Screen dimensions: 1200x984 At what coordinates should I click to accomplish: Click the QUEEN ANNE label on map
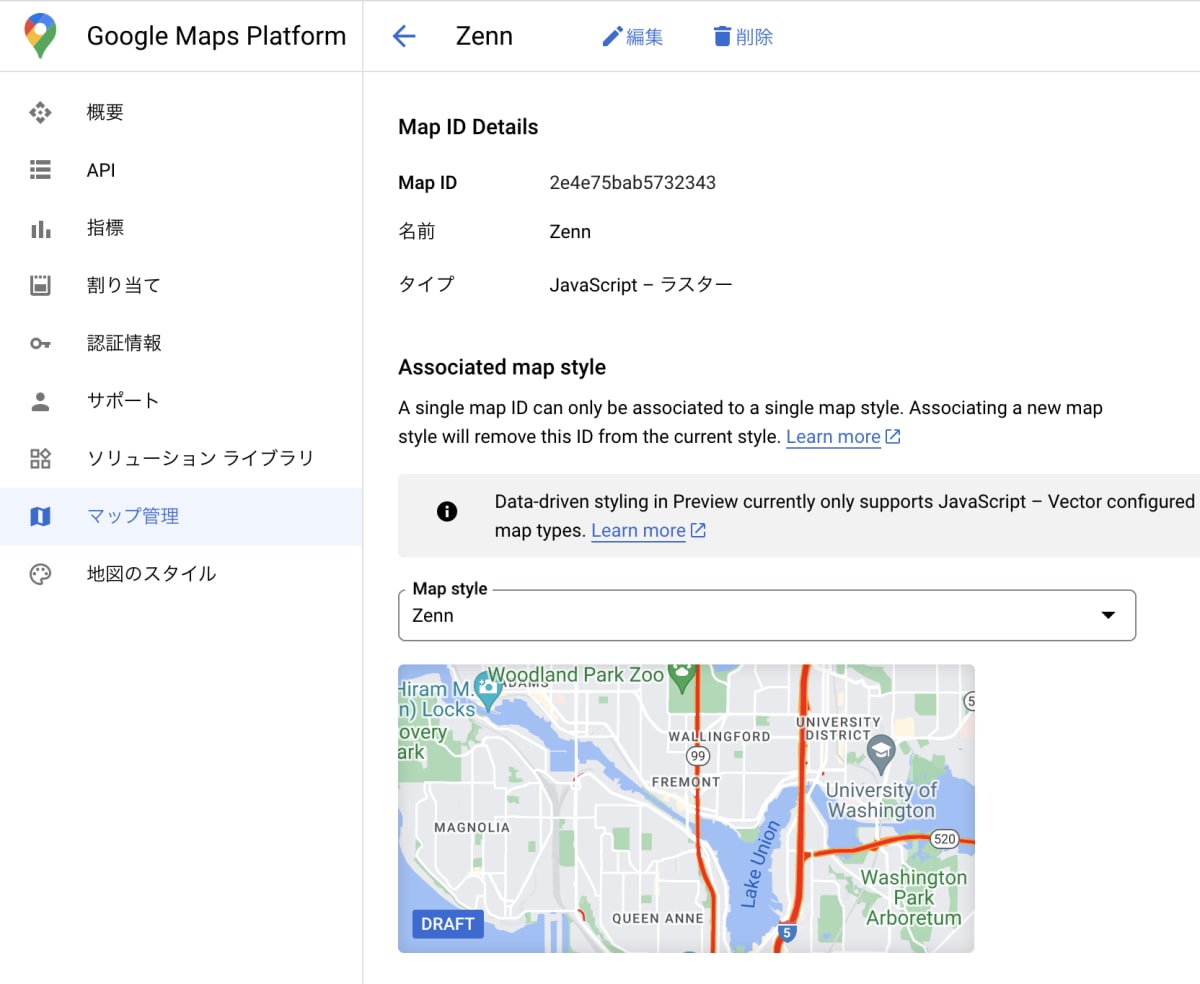point(657,918)
